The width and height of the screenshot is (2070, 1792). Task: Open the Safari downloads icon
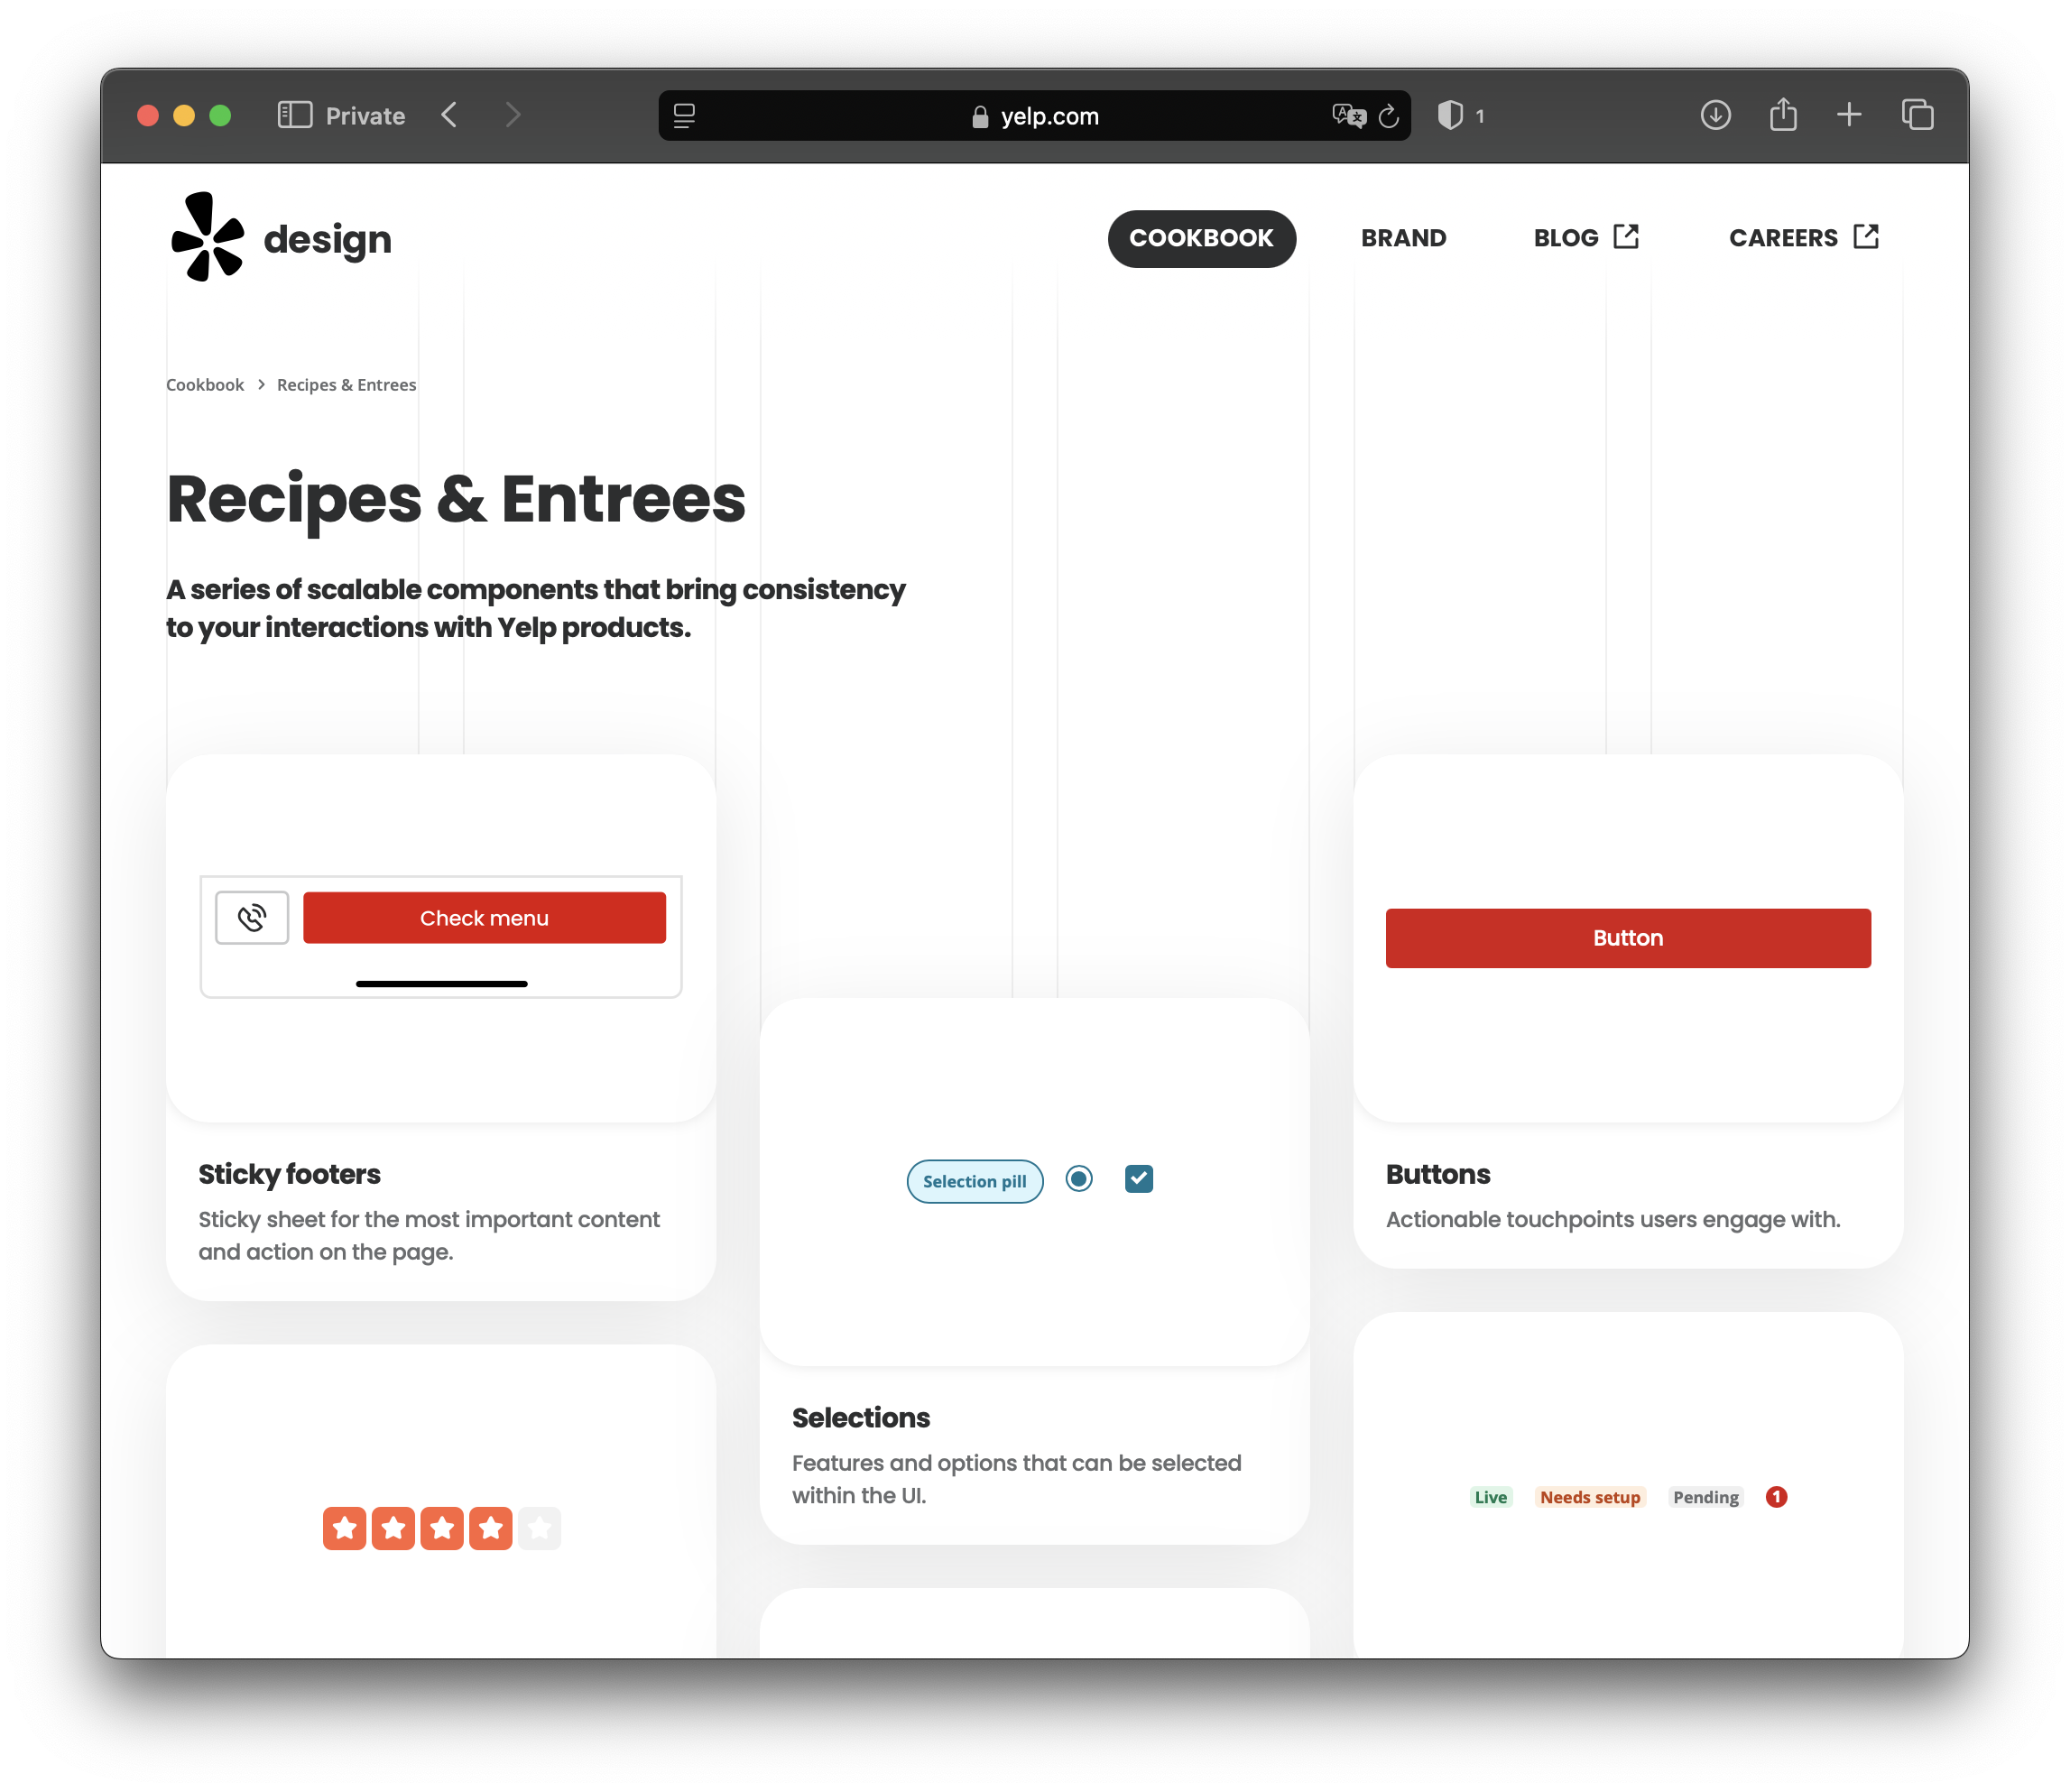point(1715,115)
